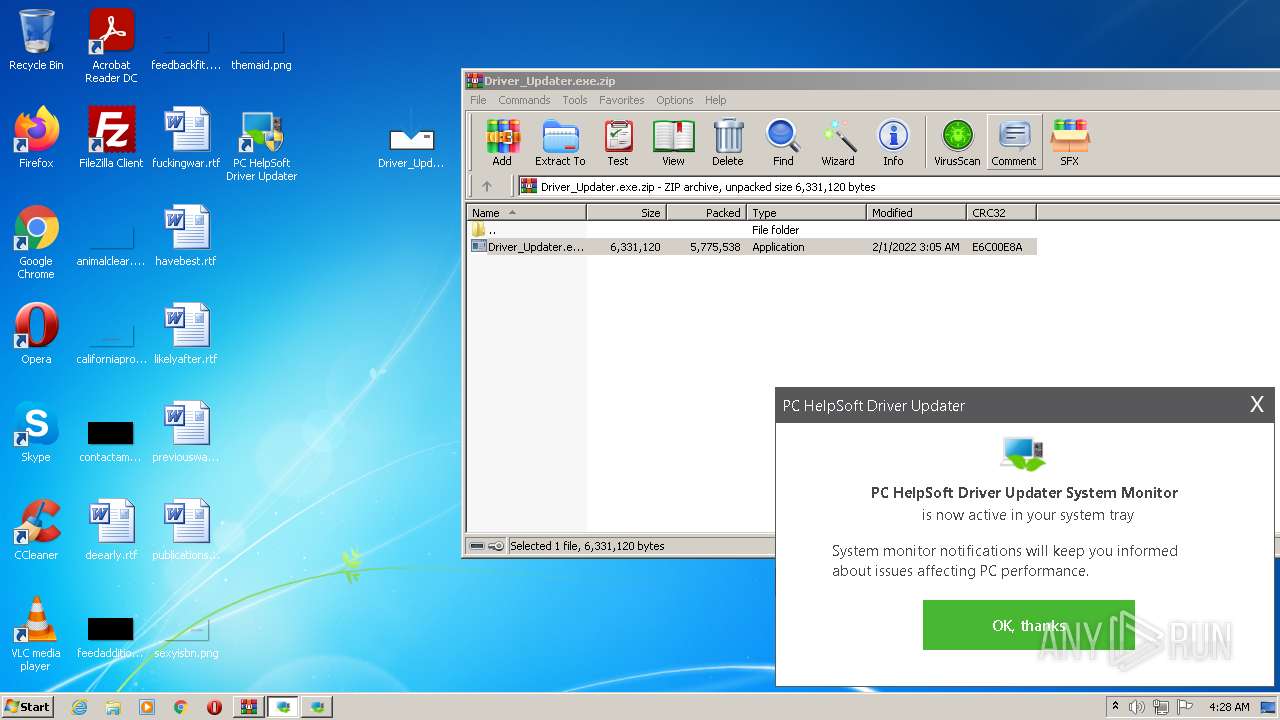Click the volume speaker tray icon
This screenshot has width=1280, height=720.
point(1137,707)
